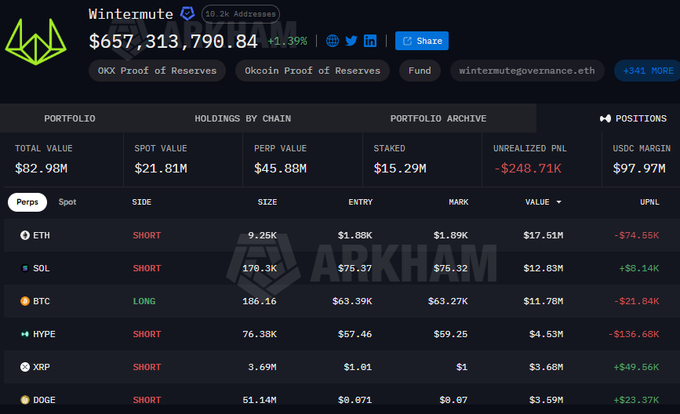Click HYPE UPNL -$136.68K
Screen dimensions: 680x414
pos(634,334)
